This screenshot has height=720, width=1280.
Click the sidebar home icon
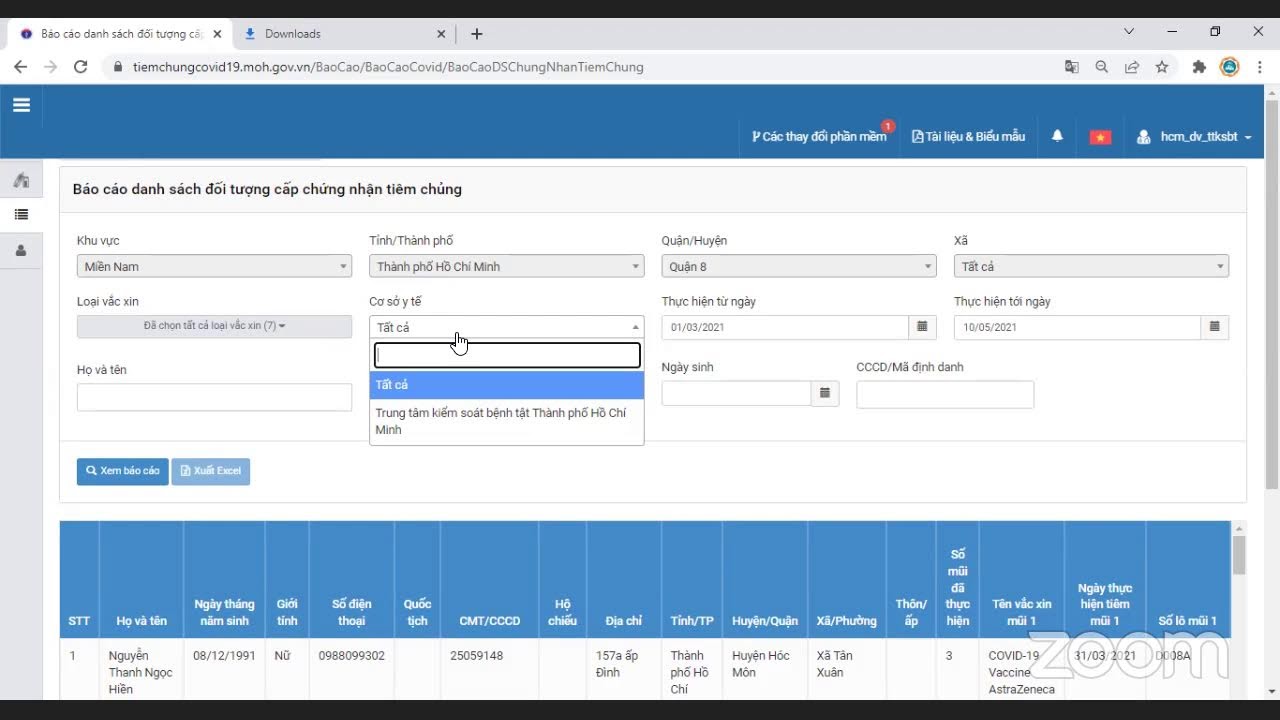pos(21,181)
